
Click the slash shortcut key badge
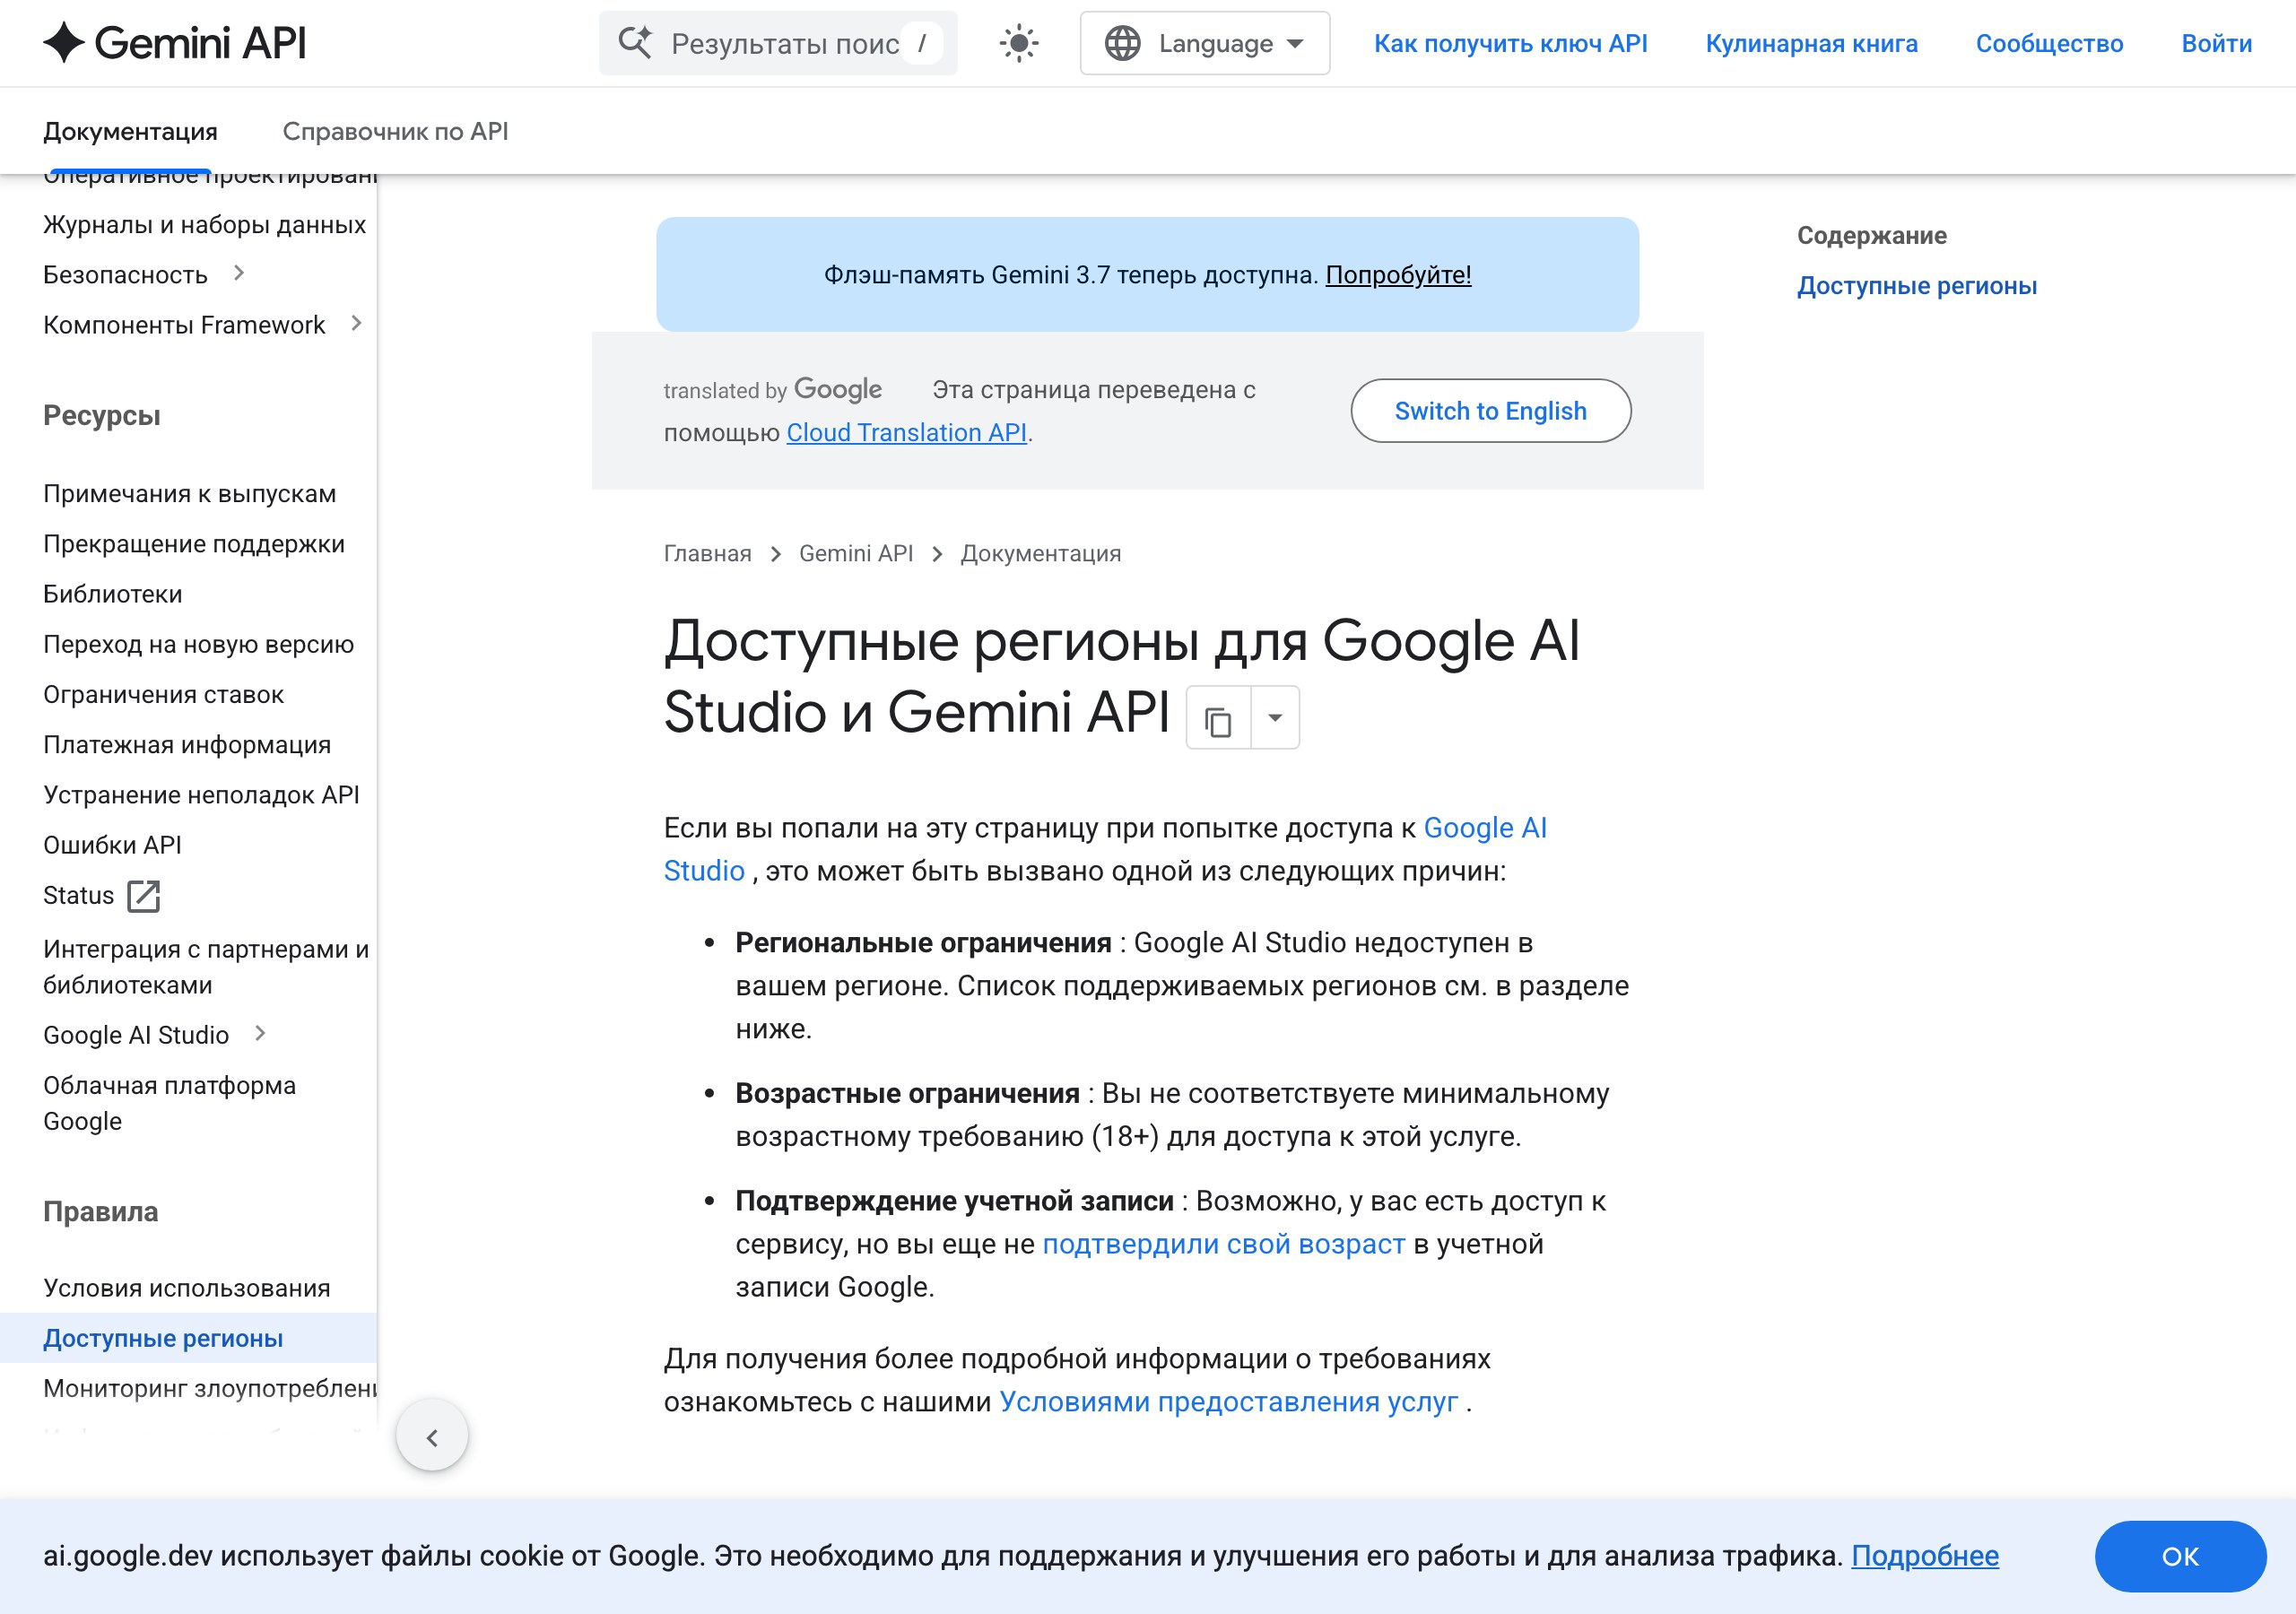click(921, 43)
